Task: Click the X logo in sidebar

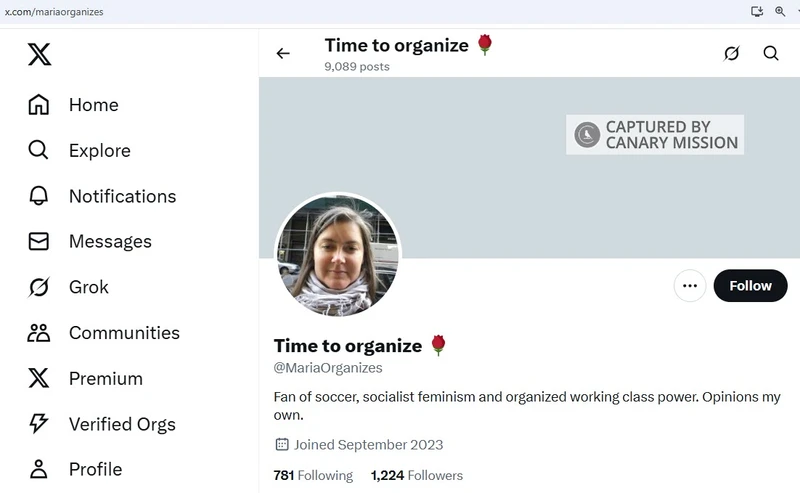Action: pos(39,53)
